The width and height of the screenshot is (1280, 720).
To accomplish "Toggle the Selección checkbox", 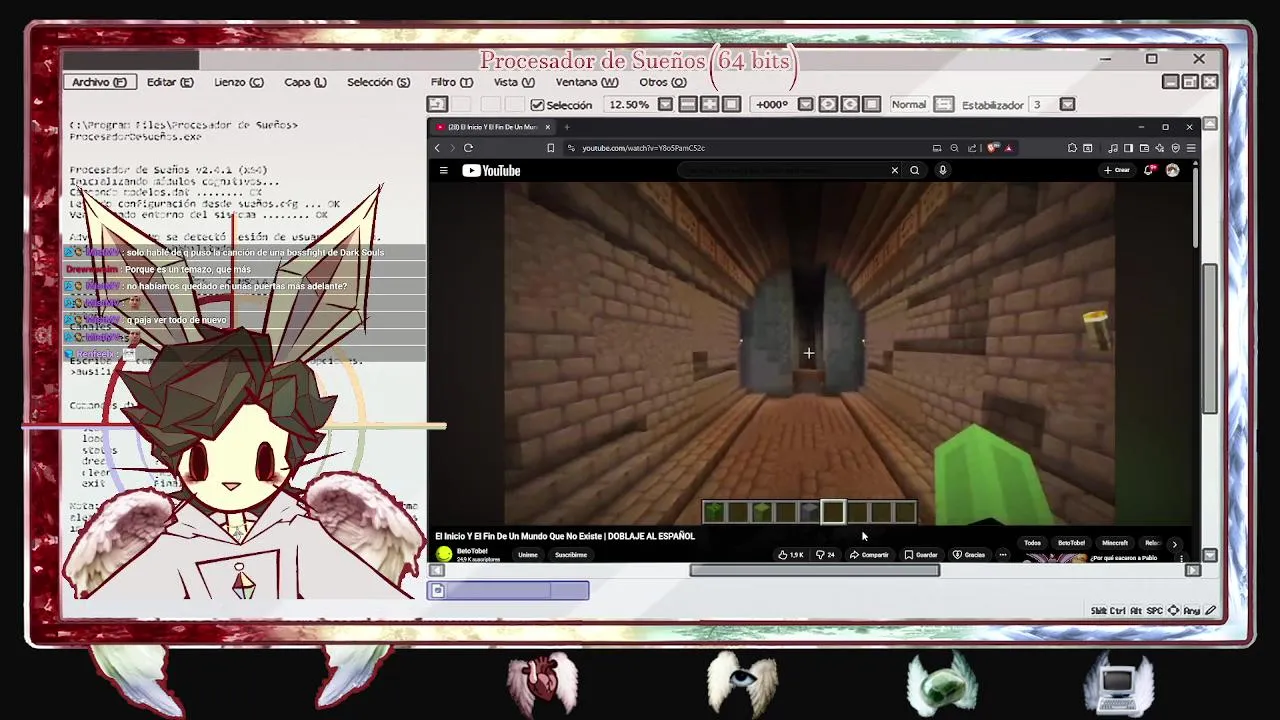I will click(537, 105).
